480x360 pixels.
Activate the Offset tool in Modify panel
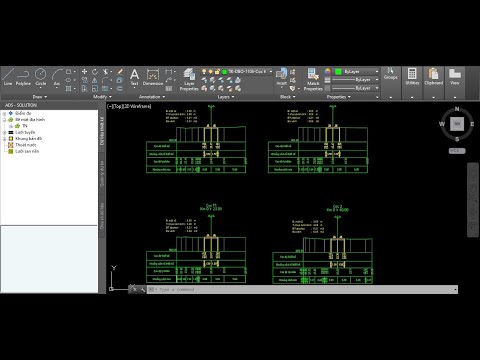point(120,88)
